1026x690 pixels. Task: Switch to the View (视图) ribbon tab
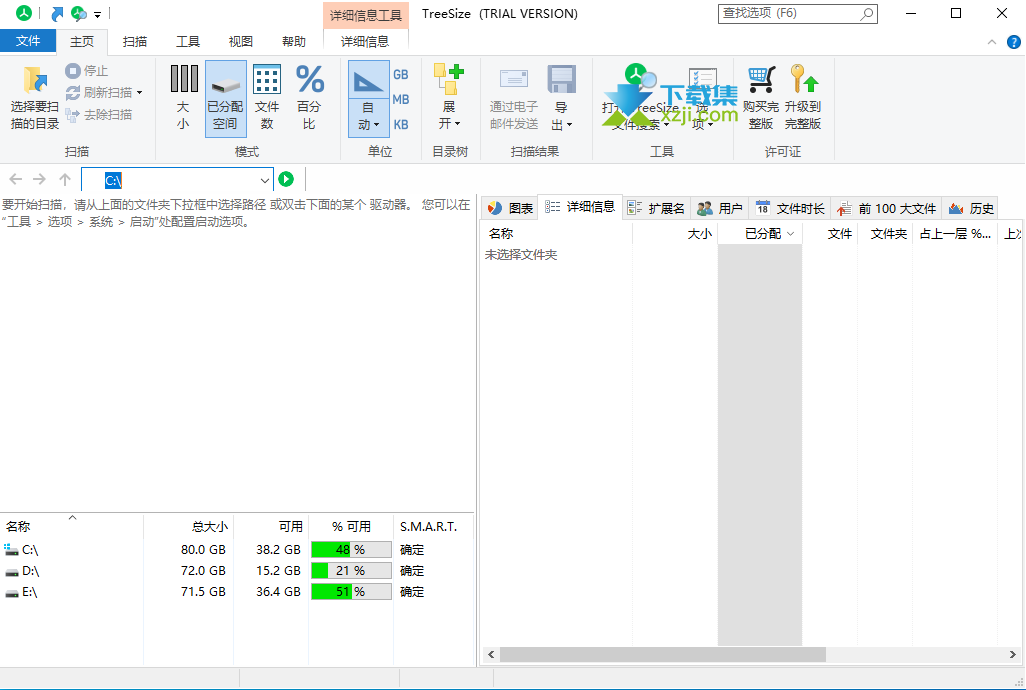click(x=241, y=41)
